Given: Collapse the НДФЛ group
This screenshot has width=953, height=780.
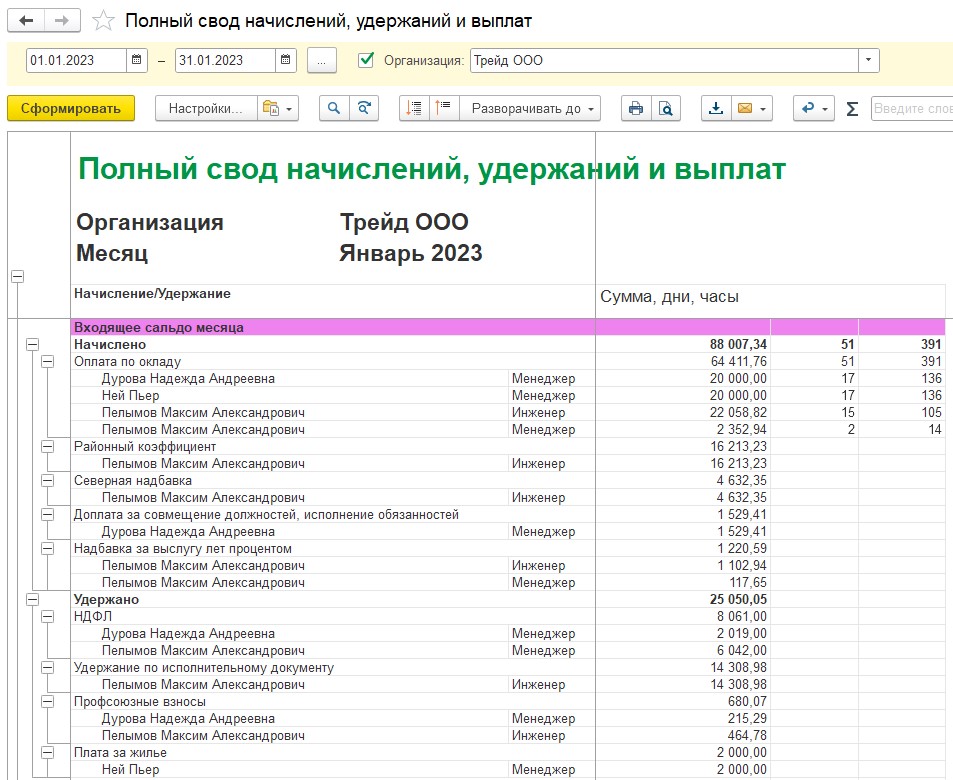Looking at the screenshot, I should 47,617.
